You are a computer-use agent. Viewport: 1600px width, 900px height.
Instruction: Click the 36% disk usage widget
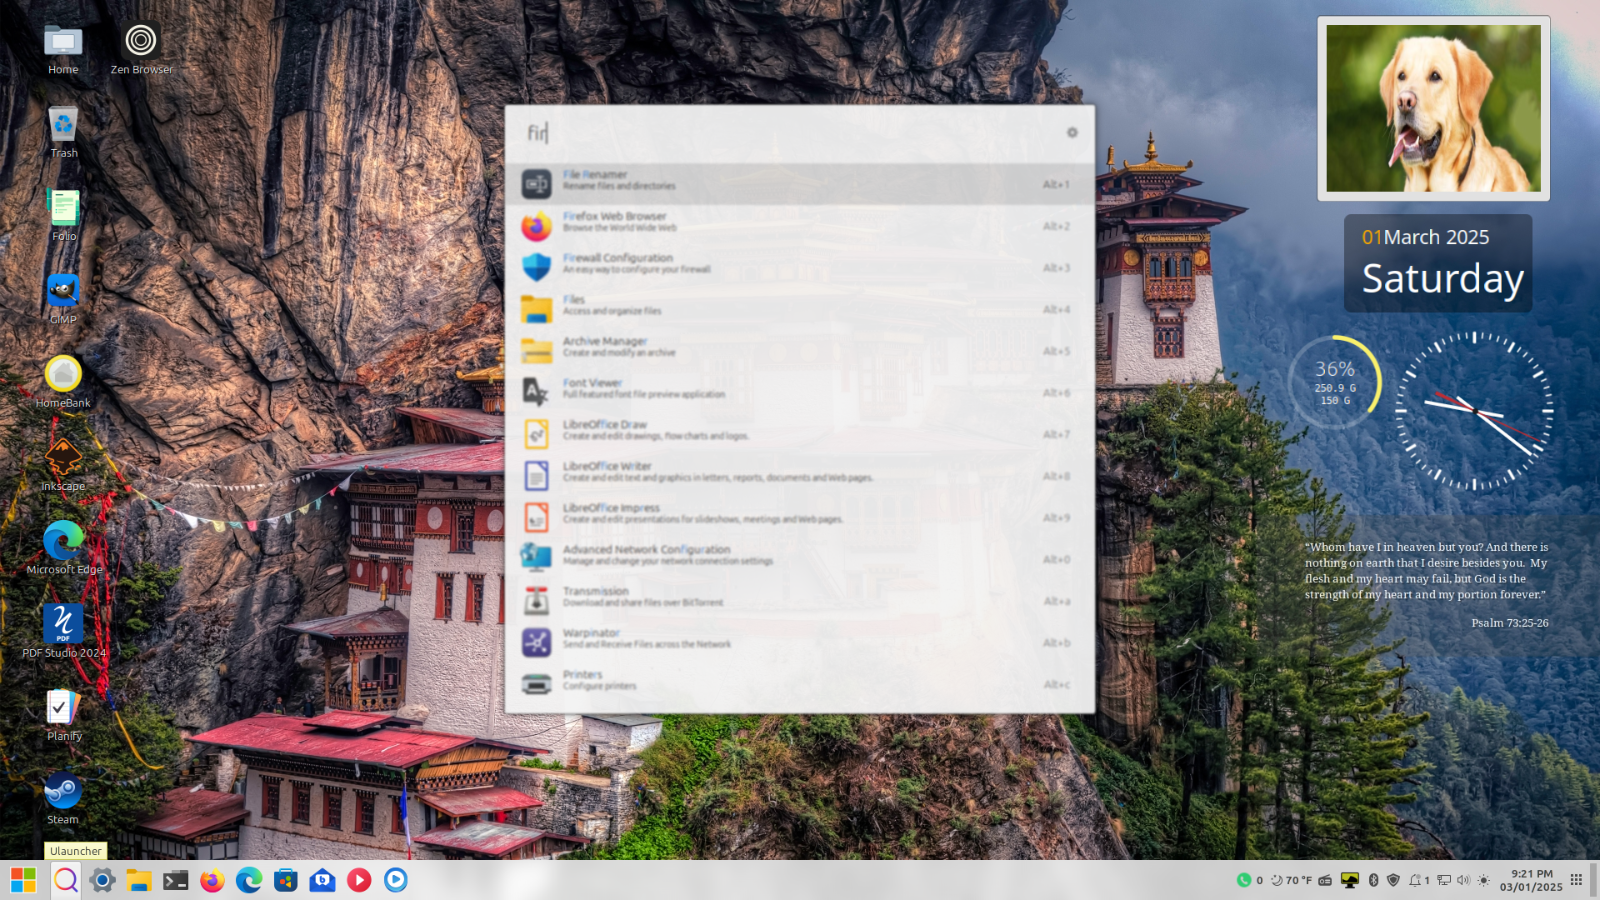pos(1335,383)
